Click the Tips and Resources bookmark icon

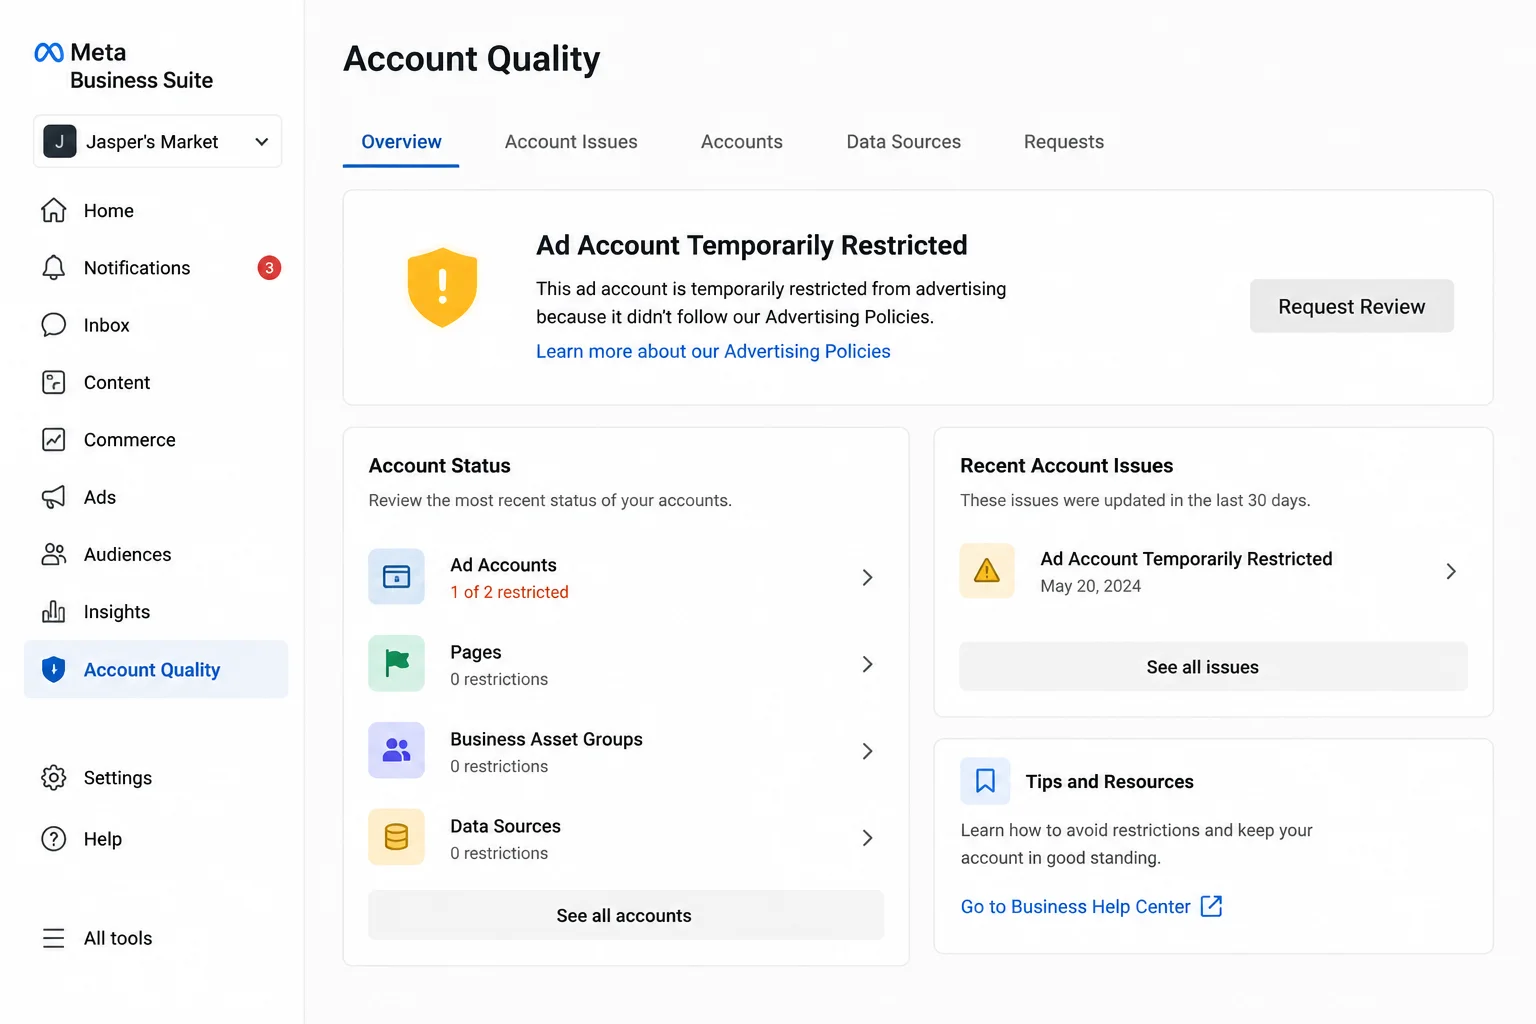pyautogui.click(x=985, y=781)
